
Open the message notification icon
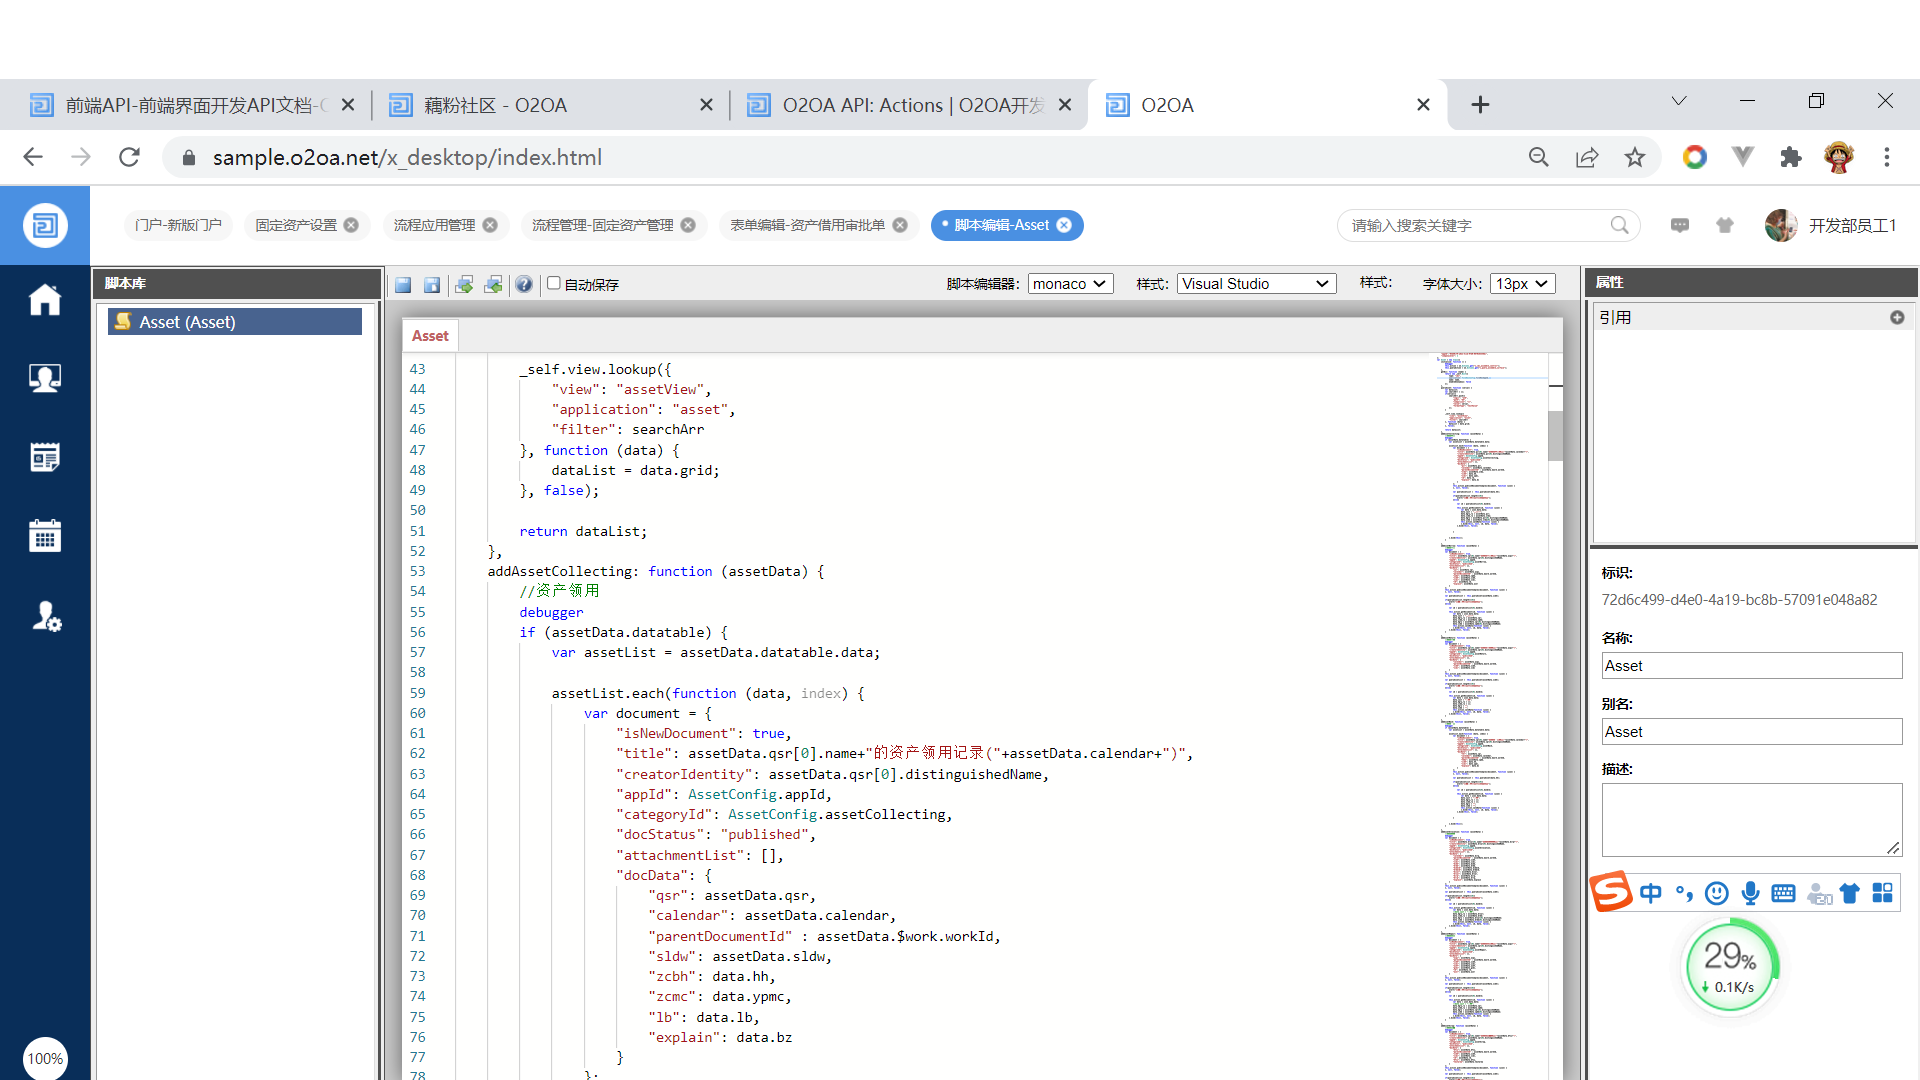[1680, 225]
